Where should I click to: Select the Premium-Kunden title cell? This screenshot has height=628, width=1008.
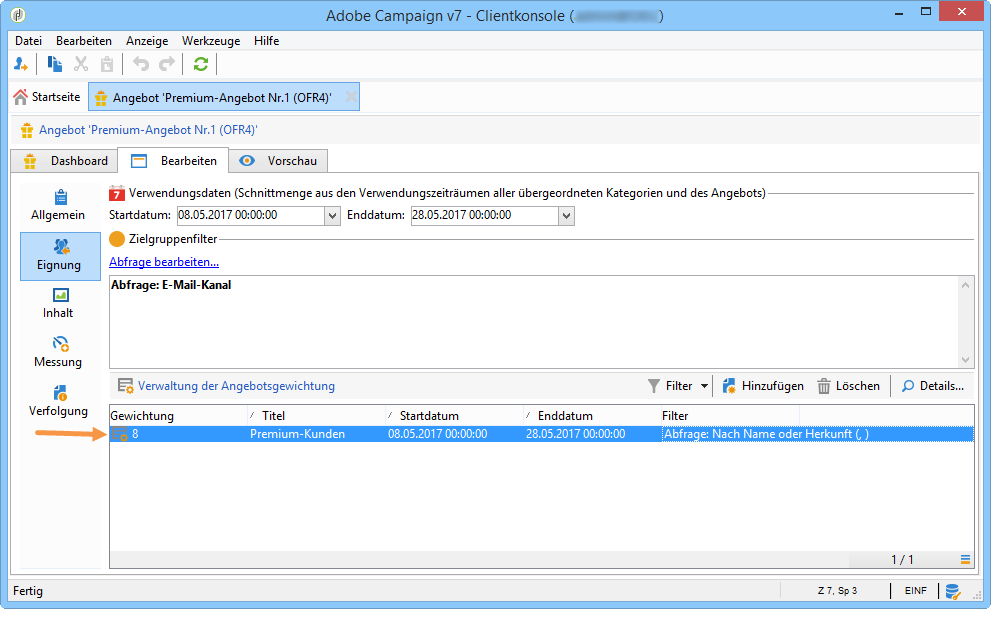coord(298,435)
